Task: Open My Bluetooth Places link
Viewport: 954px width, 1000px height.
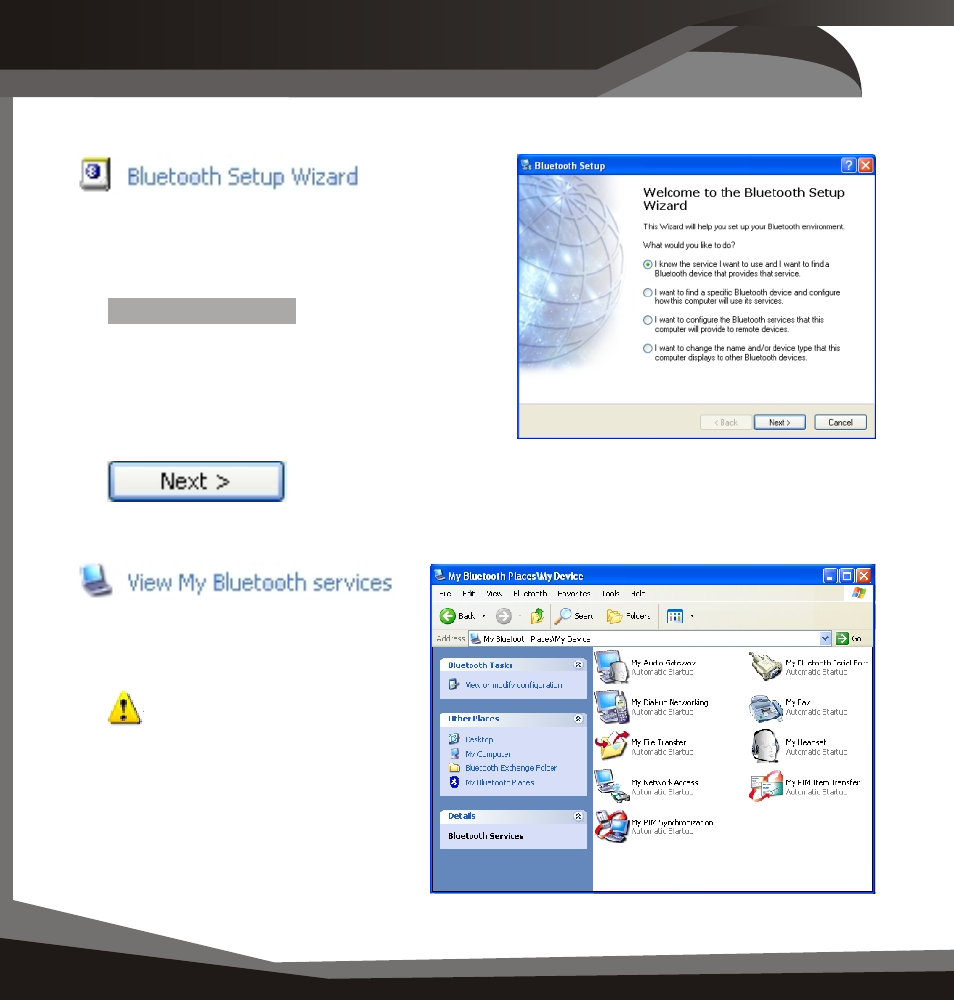Action: pos(499,782)
